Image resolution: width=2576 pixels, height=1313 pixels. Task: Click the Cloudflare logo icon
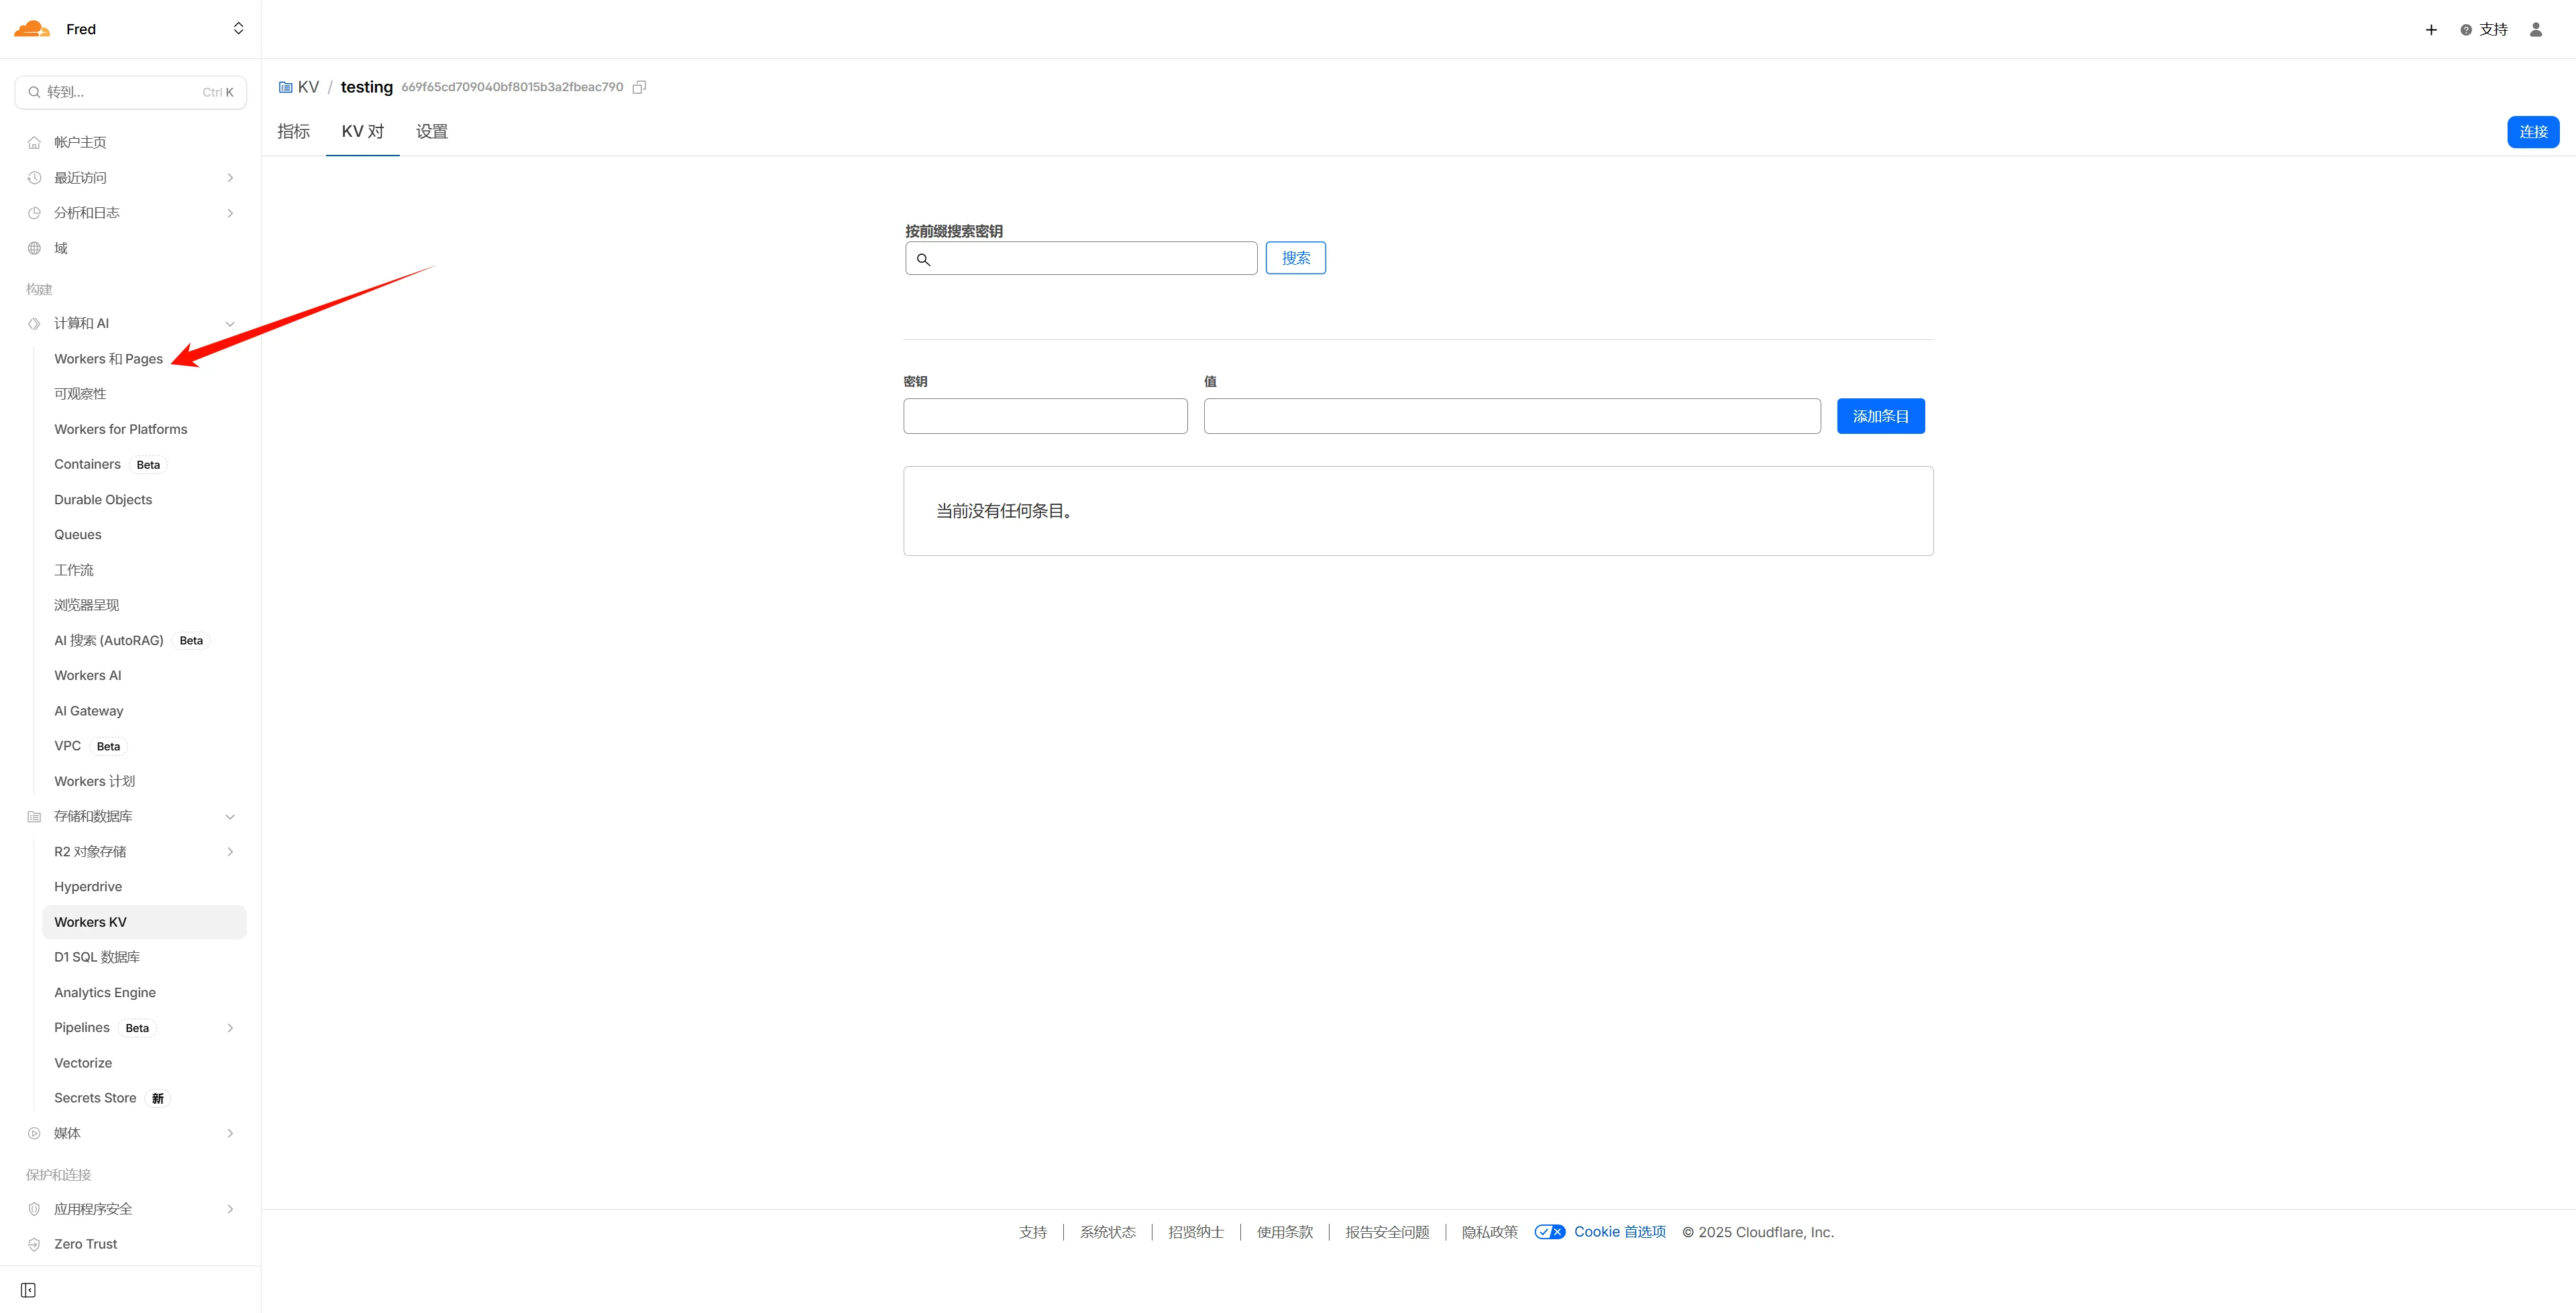point(32,29)
